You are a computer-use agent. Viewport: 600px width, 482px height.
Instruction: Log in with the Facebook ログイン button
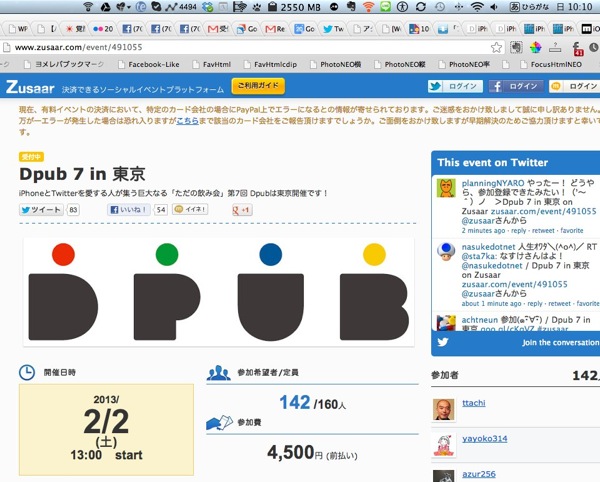516,86
